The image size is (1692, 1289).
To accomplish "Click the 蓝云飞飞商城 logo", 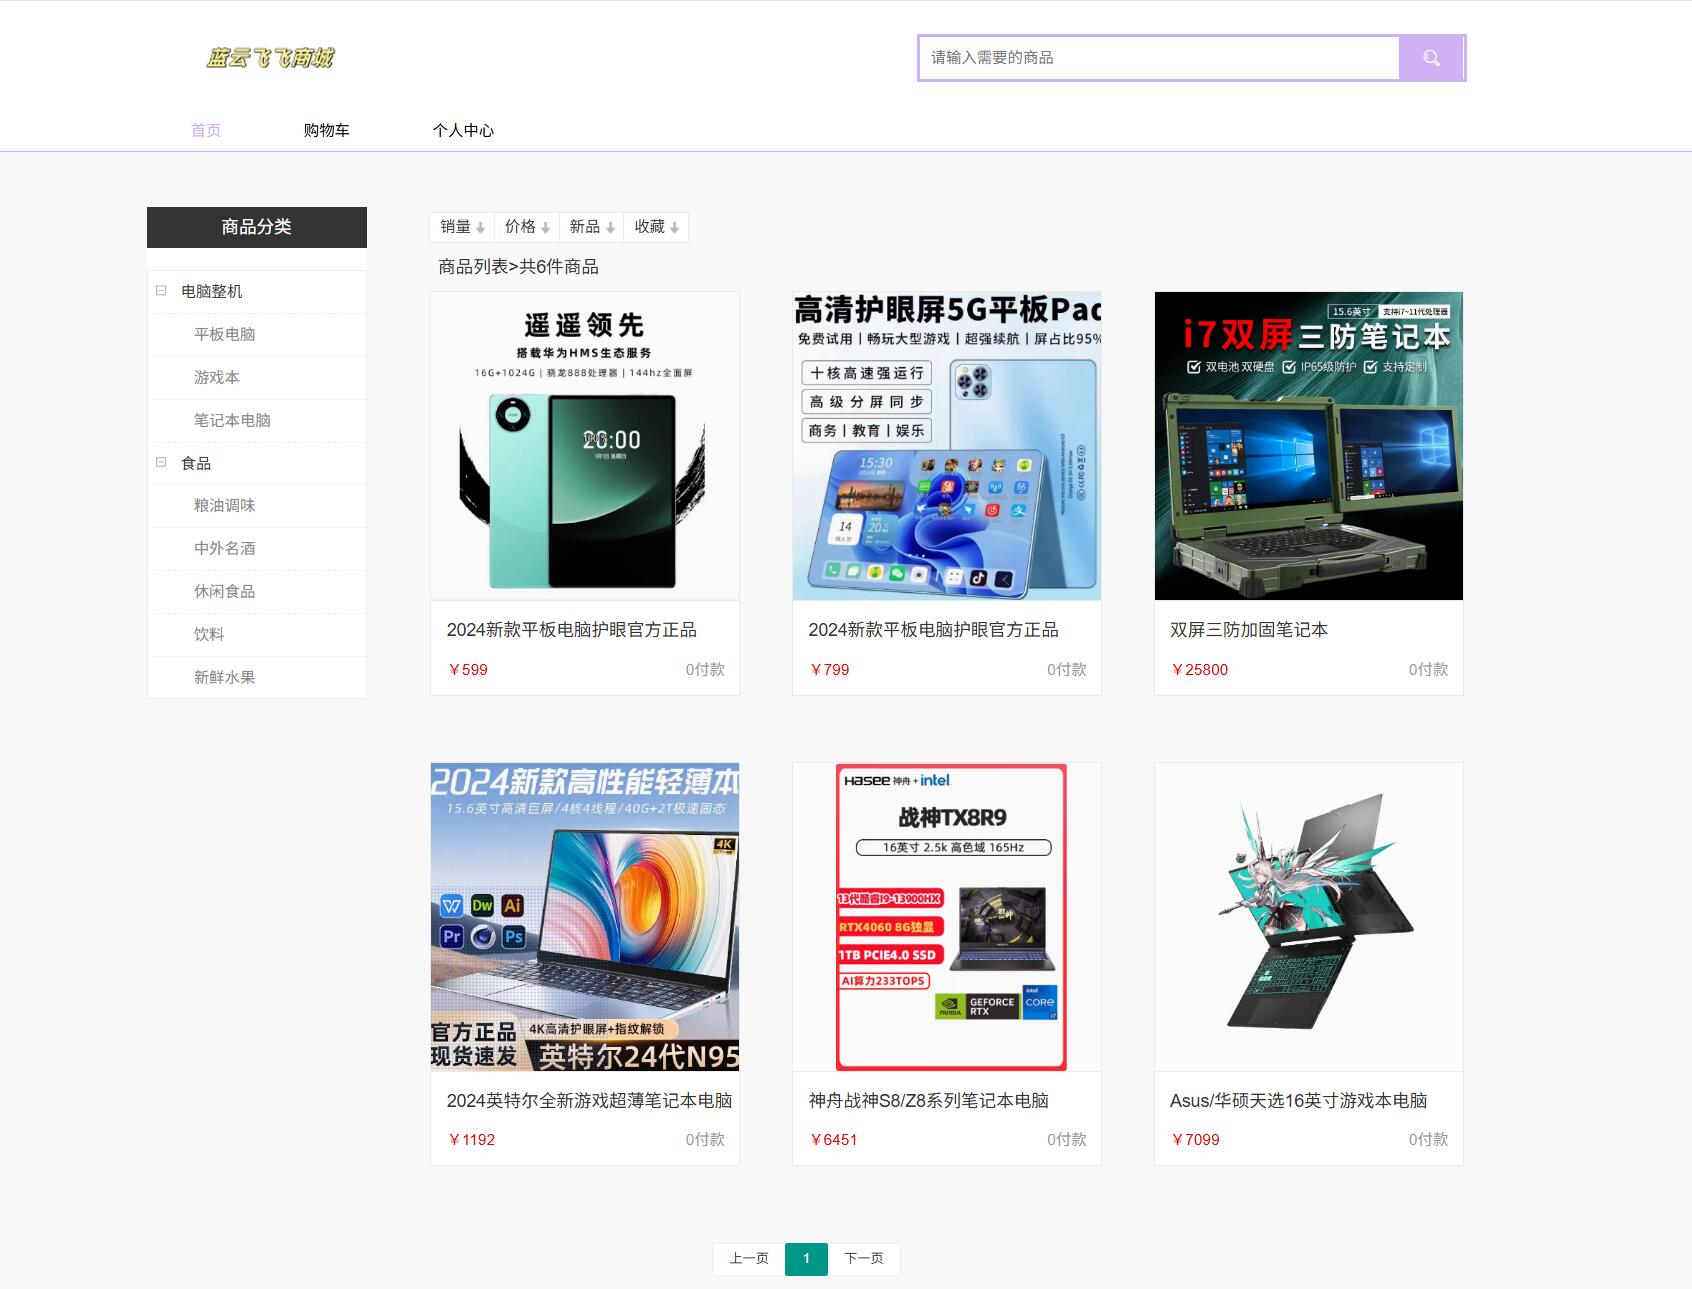I will point(270,58).
